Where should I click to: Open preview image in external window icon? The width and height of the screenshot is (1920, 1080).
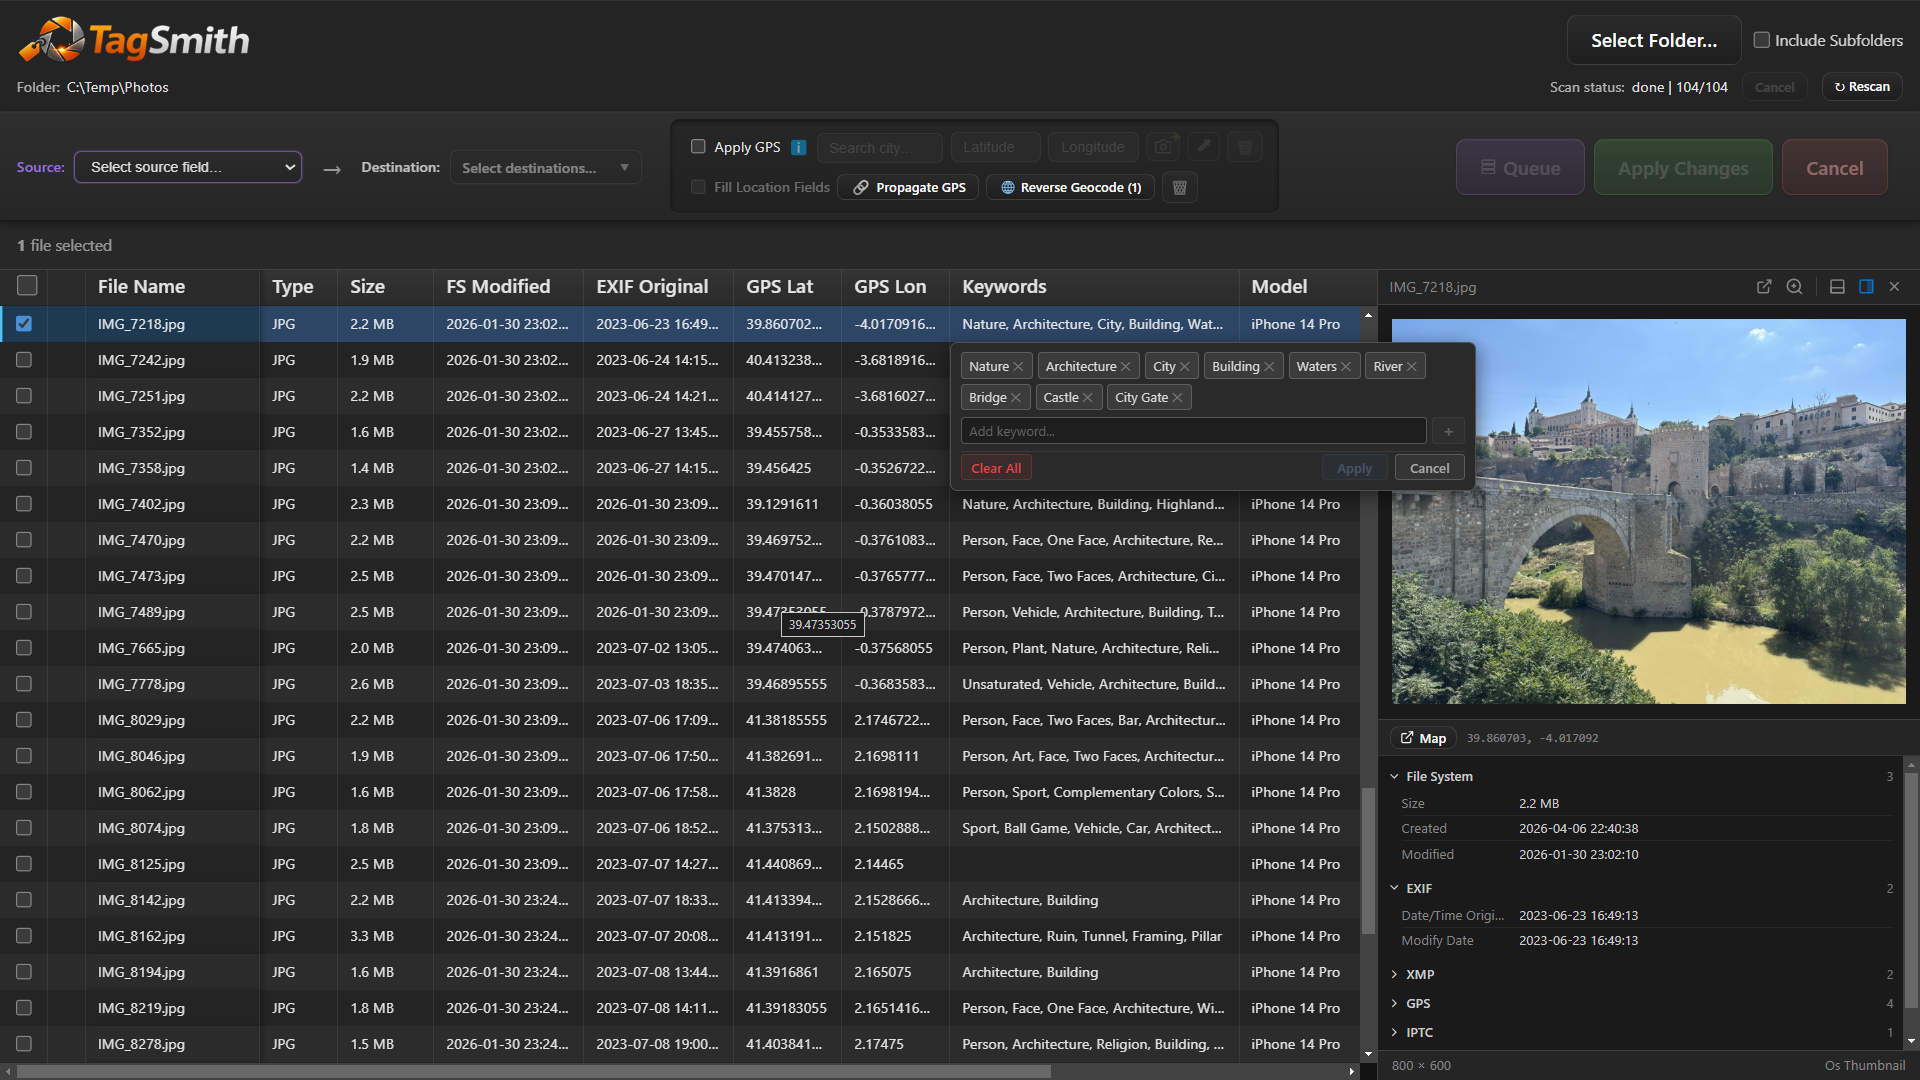(1764, 287)
